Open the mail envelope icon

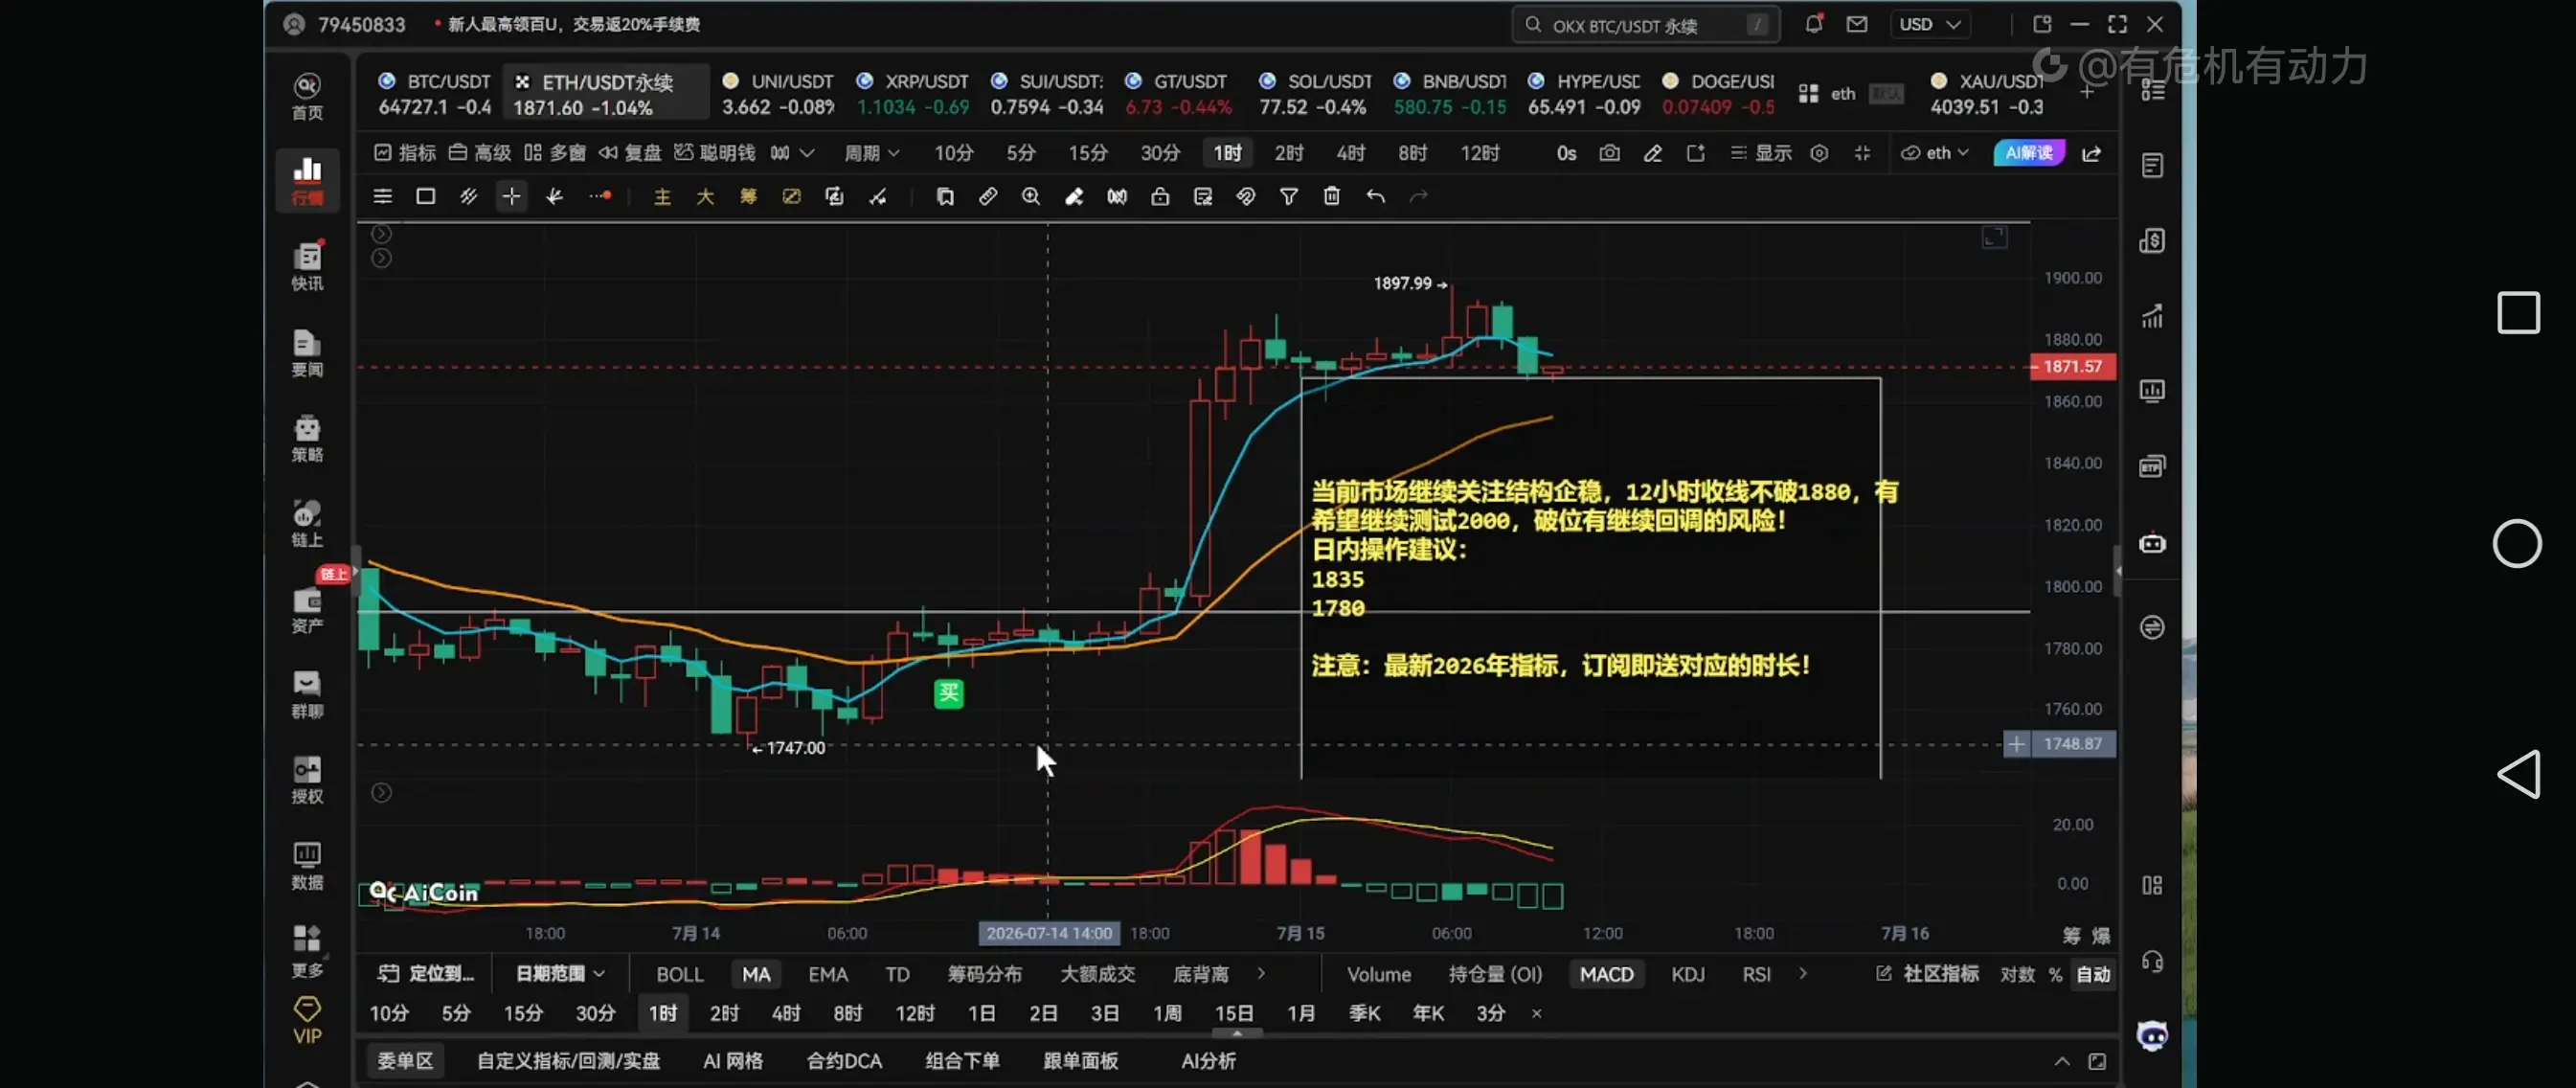click(x=1857, y=24)
